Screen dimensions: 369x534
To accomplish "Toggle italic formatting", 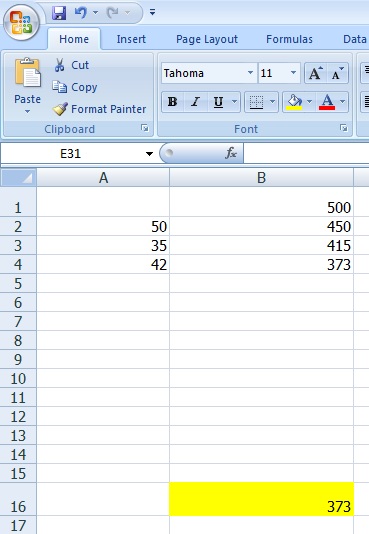I will pos(195,101).
